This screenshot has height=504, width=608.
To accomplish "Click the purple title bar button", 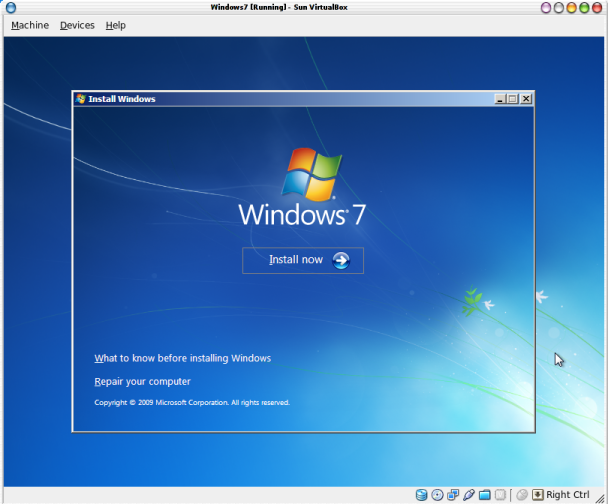I will (x=546, y=7).
